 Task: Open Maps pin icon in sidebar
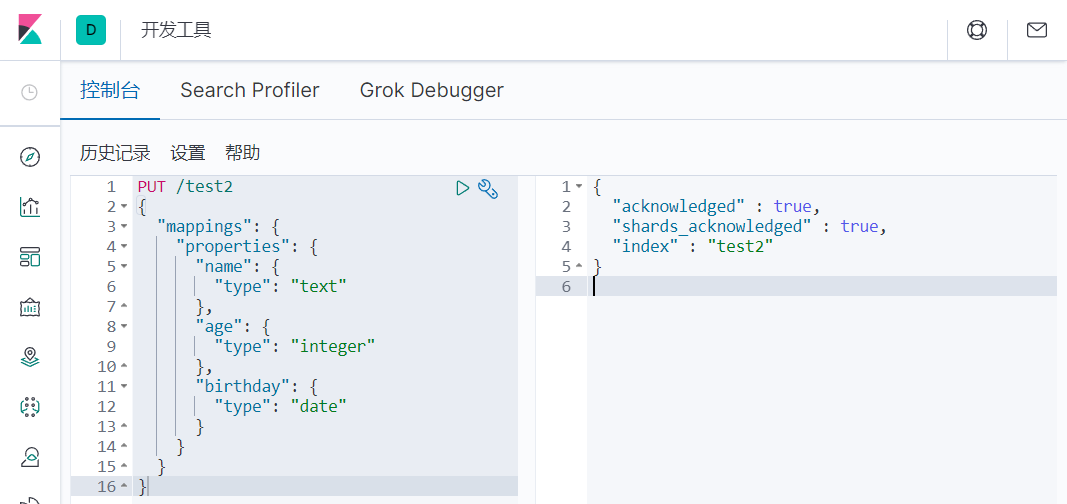click(x=30, y=356)
